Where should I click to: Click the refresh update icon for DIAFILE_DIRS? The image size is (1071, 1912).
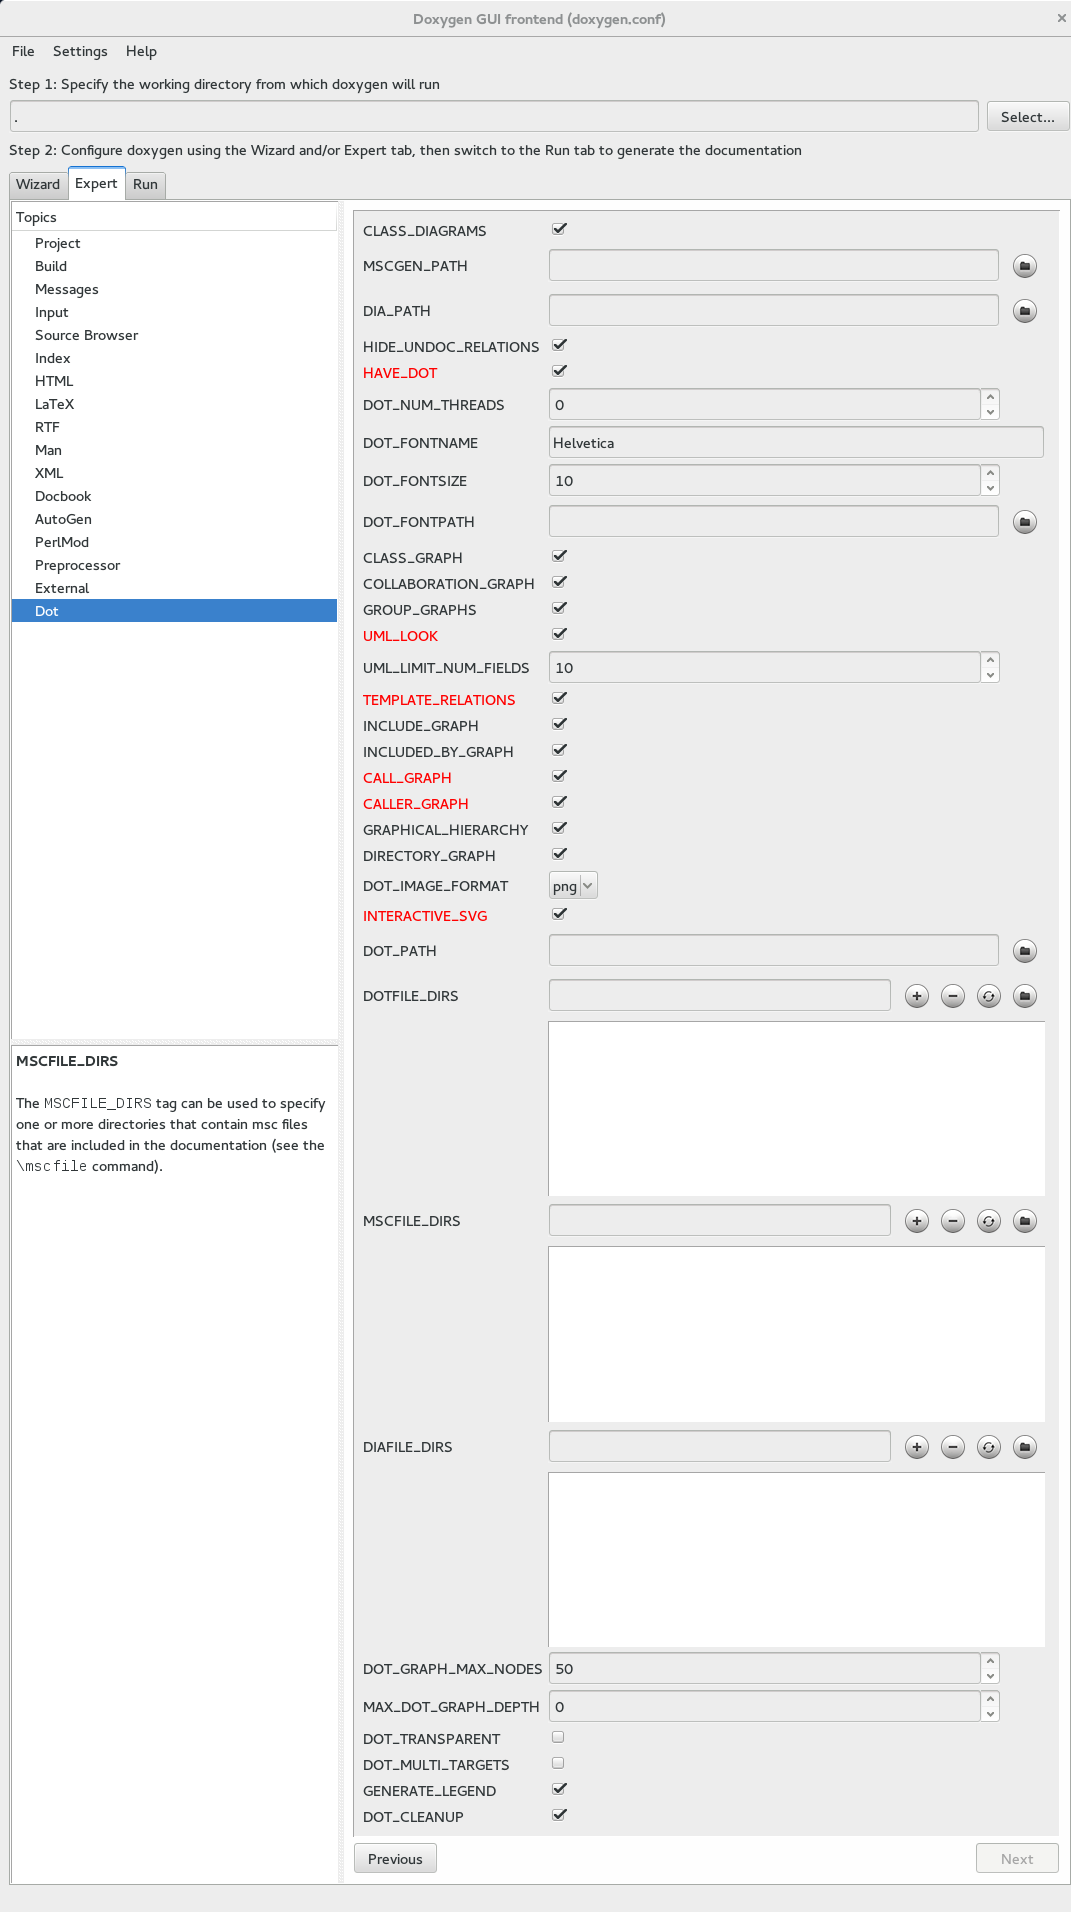[x=988, y=1447]
